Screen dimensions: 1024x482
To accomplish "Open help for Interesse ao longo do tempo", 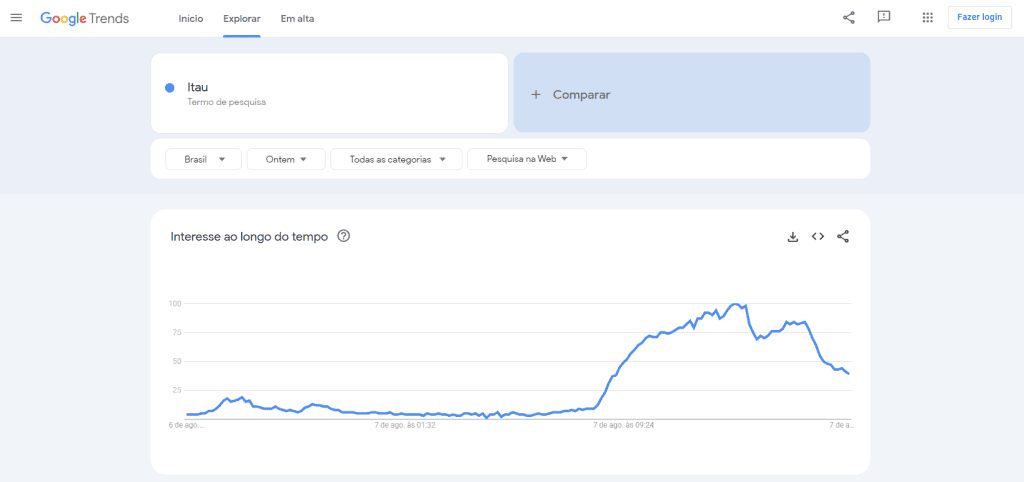I will (344, 237).
